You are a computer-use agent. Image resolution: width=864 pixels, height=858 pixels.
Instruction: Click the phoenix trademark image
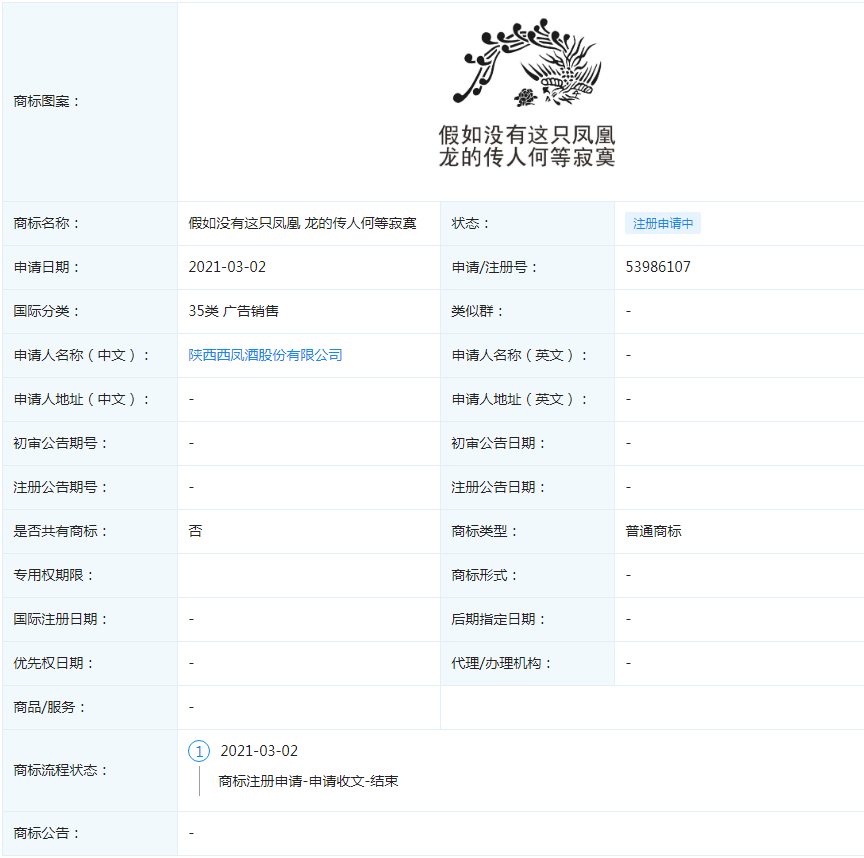[x=526, y=93]
